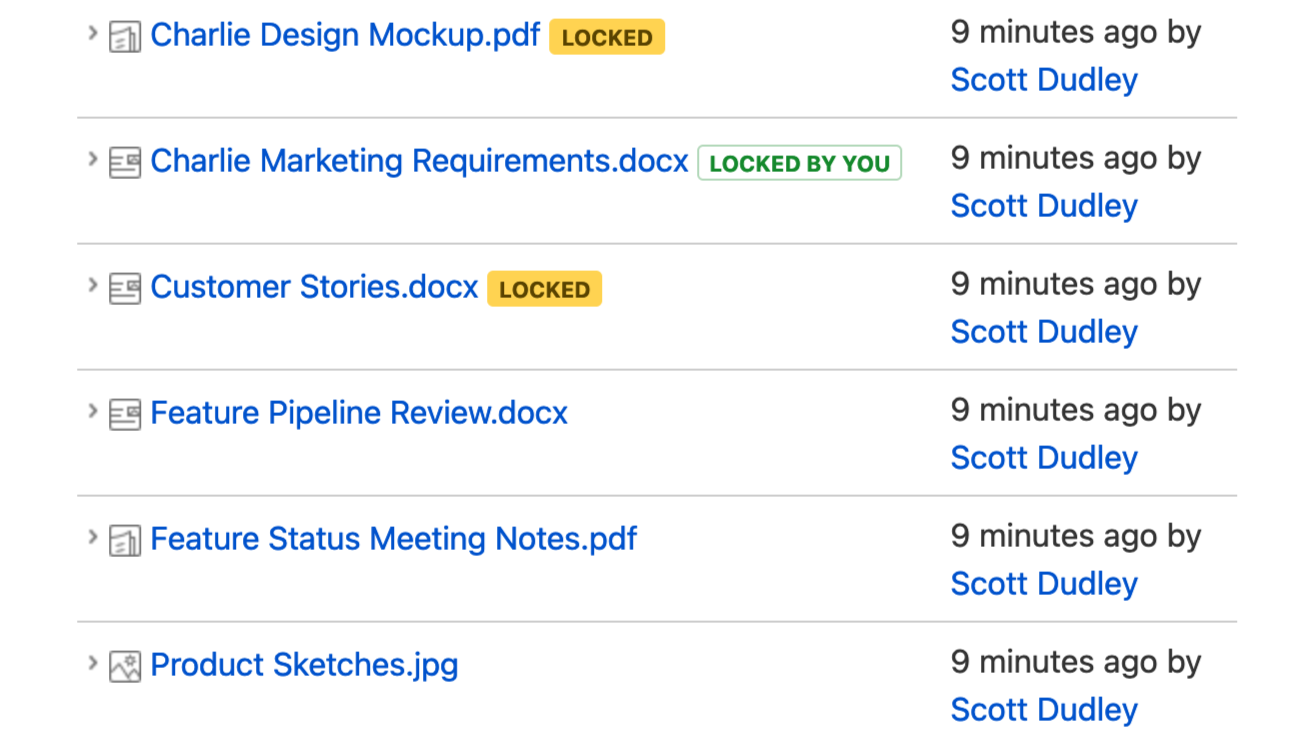
Task: Expand the Feature Pipeline Review.docx row
Action: coord(92,411)
